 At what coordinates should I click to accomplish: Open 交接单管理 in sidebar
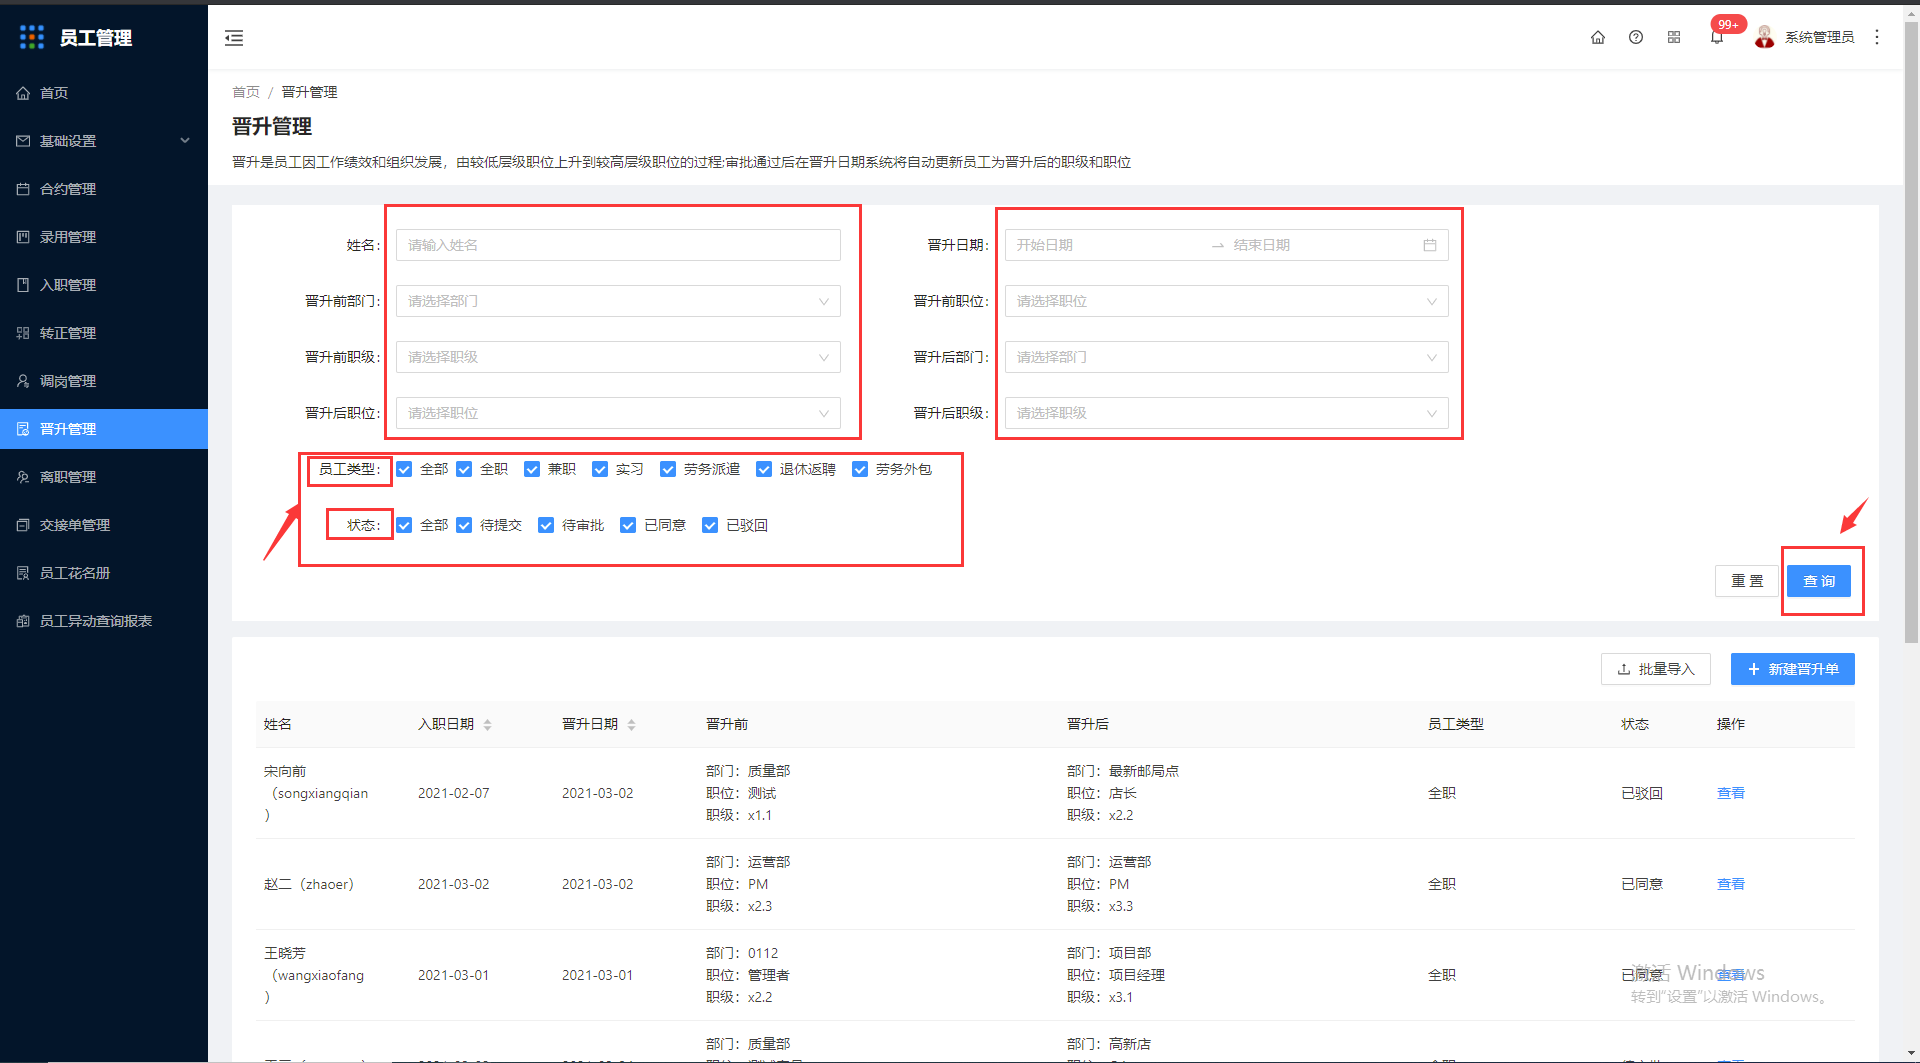click(104, 525)
